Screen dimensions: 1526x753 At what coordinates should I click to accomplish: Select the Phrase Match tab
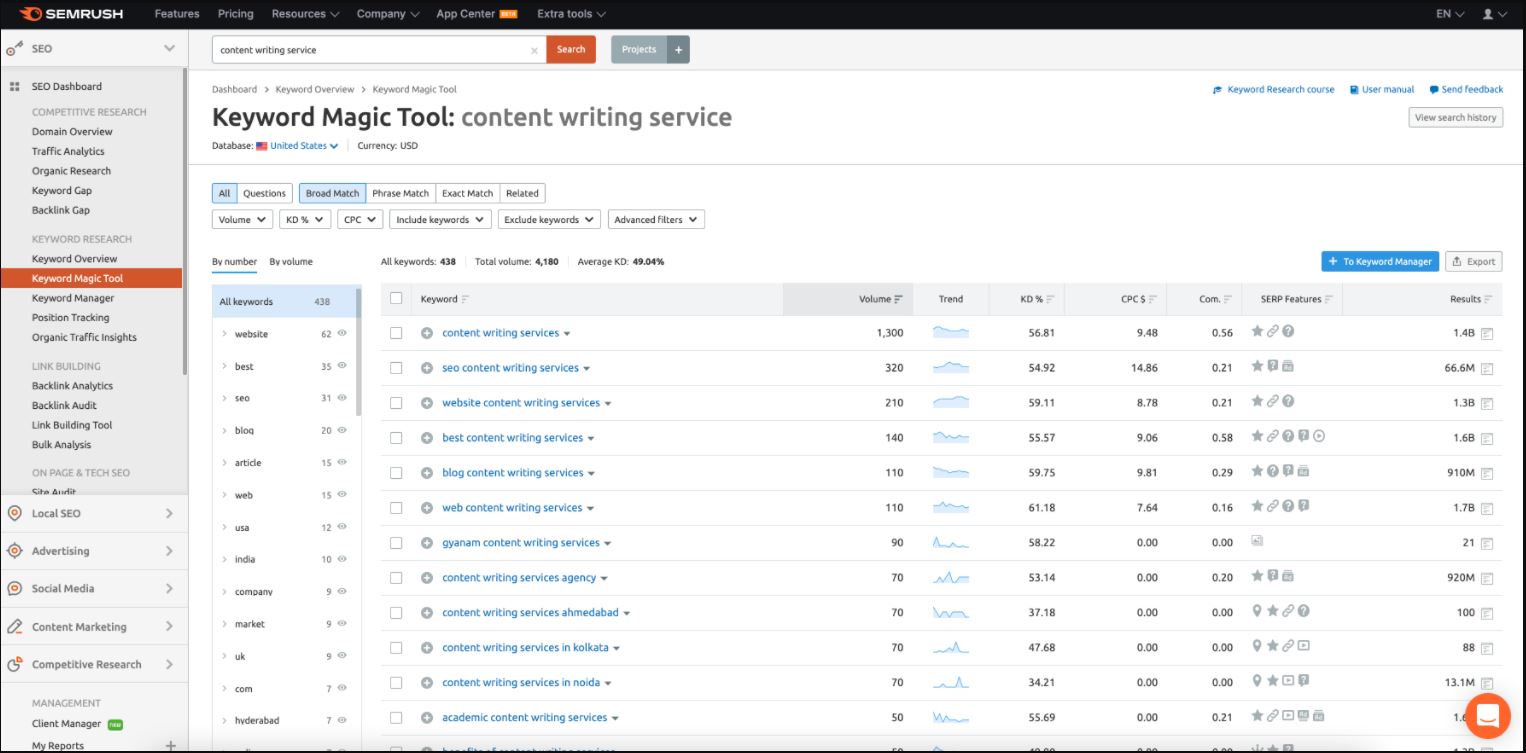coord(400,193)
